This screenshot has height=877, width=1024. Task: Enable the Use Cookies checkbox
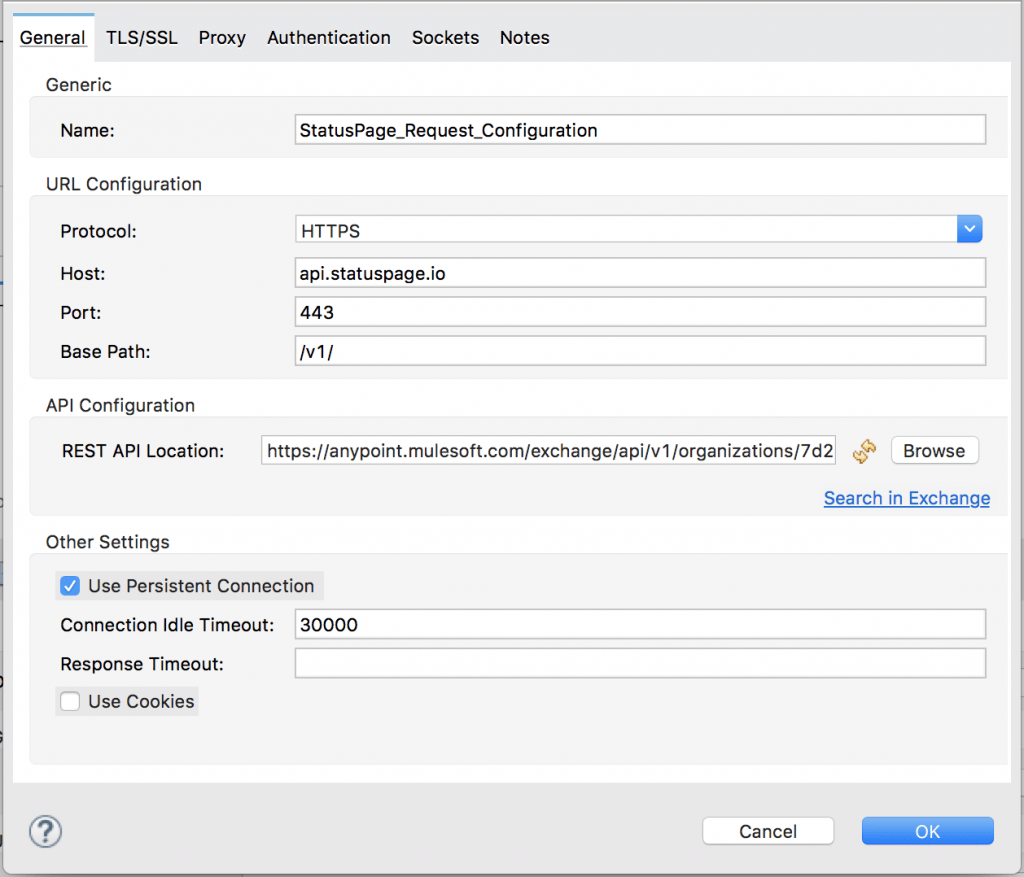click(70, 701)
